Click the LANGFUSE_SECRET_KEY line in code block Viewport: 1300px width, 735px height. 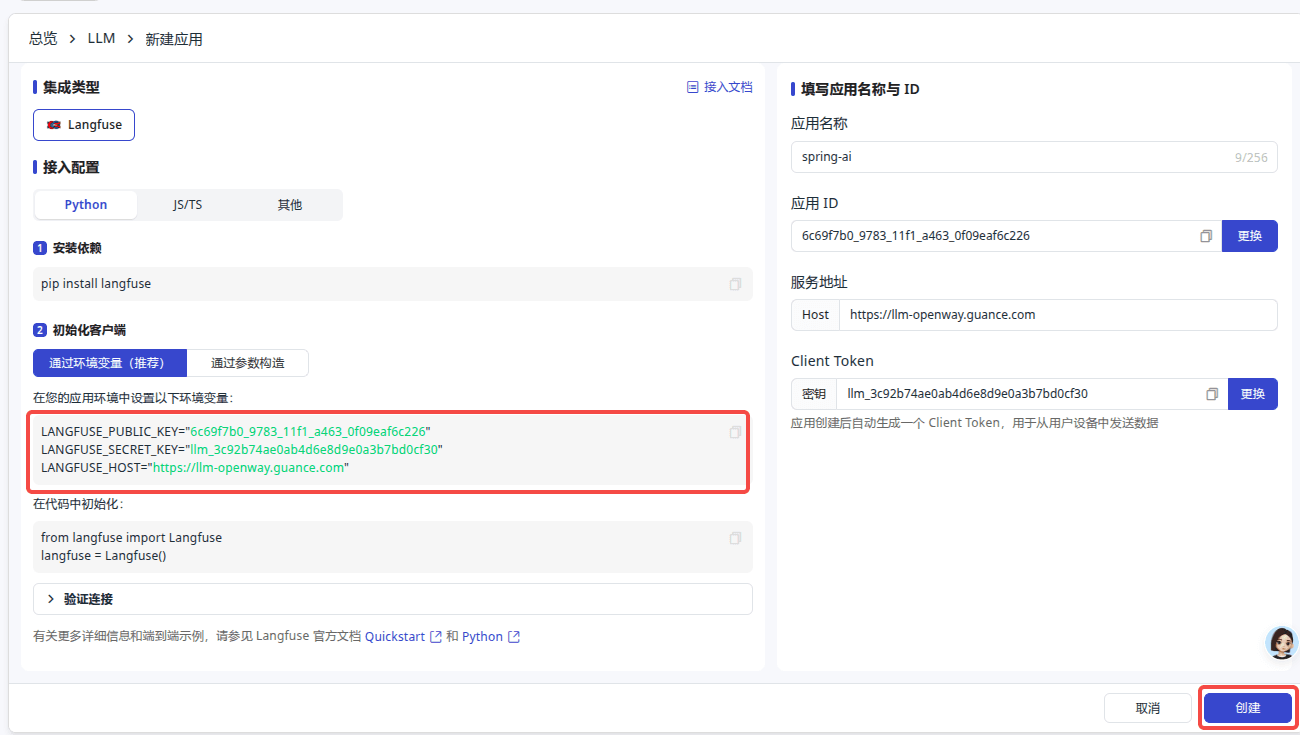pyautogui.click(x=241, y=450)
